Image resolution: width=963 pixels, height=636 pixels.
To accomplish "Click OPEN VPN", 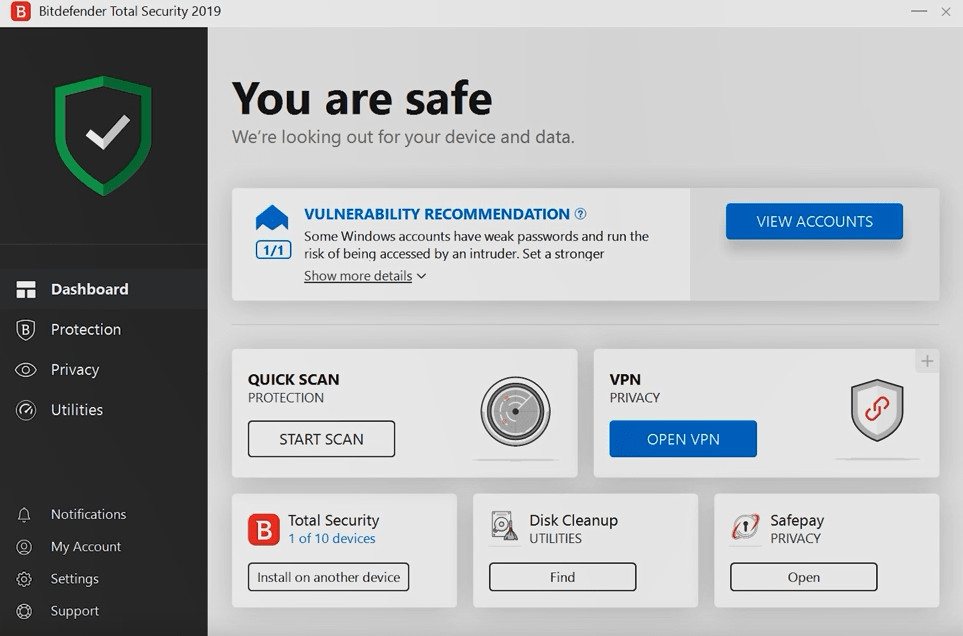I will 683,438.
